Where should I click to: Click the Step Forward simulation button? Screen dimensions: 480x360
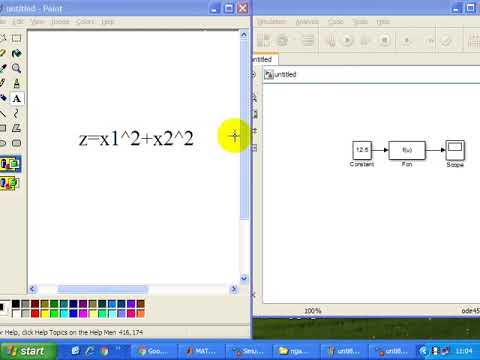click(x=365, y=41)
